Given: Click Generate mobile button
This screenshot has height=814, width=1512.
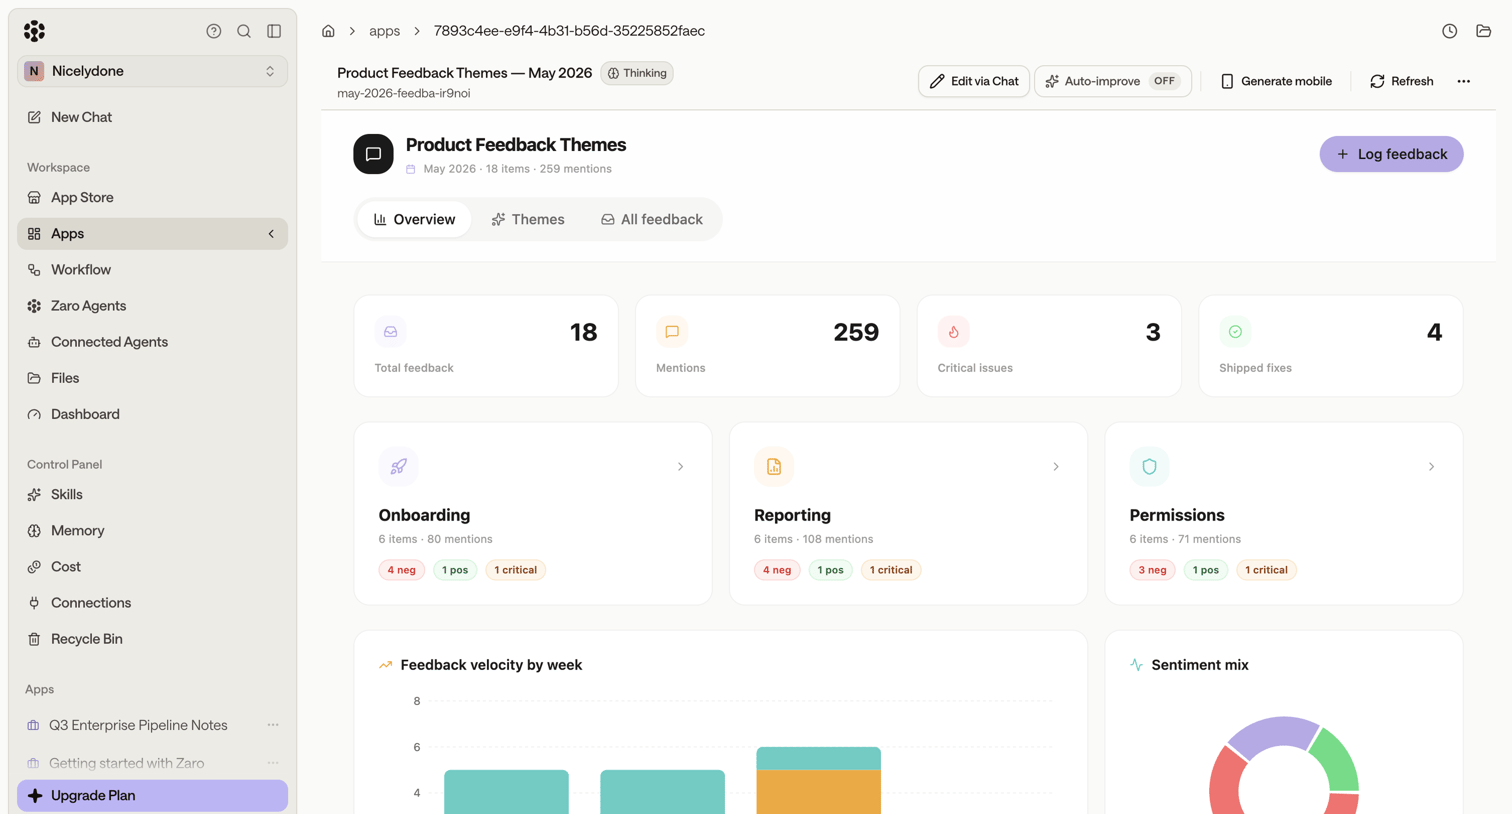Looking at the screenshot, I should (x=1276, y=81).
